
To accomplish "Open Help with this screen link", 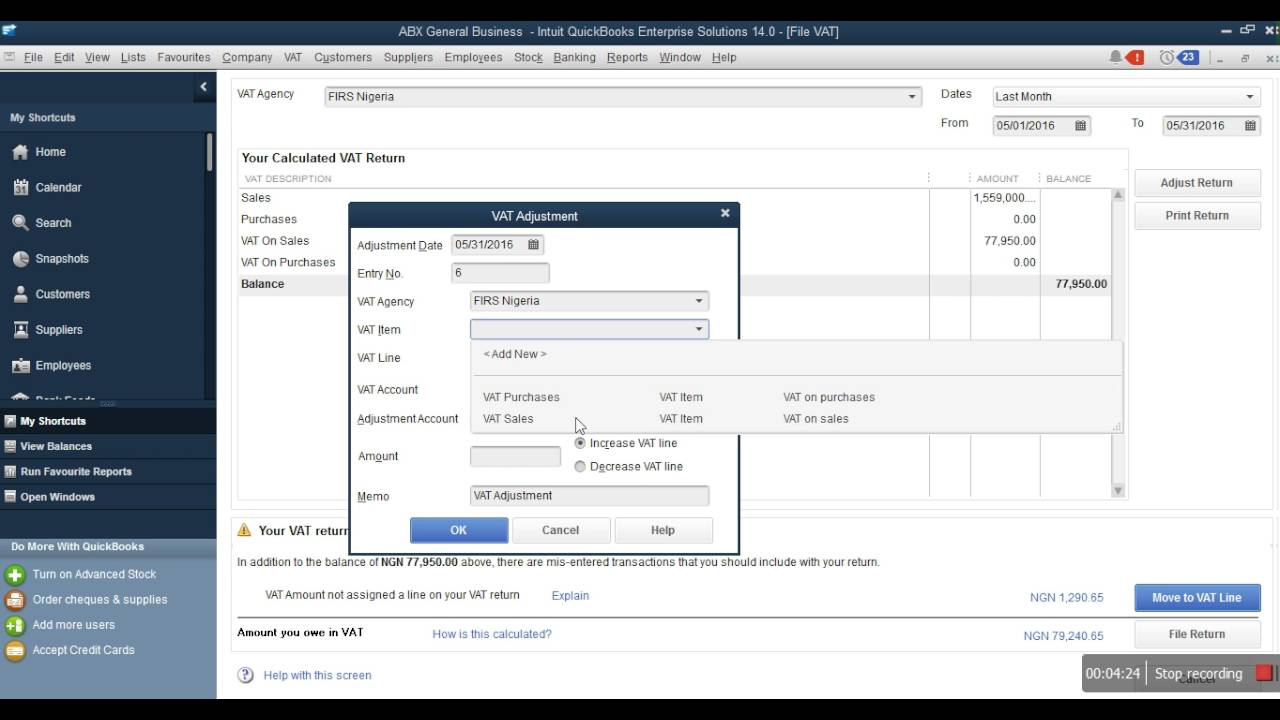I will [x=317, y=676].
